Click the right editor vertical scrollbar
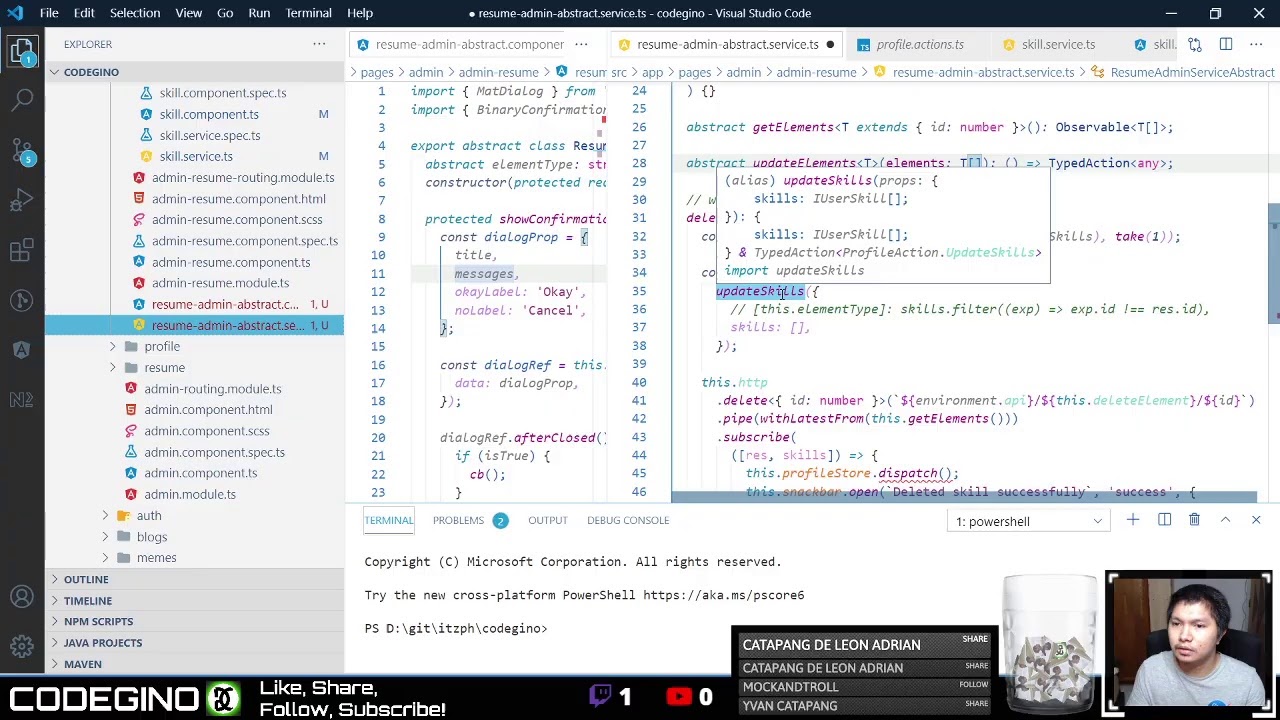 (1274, 265)
